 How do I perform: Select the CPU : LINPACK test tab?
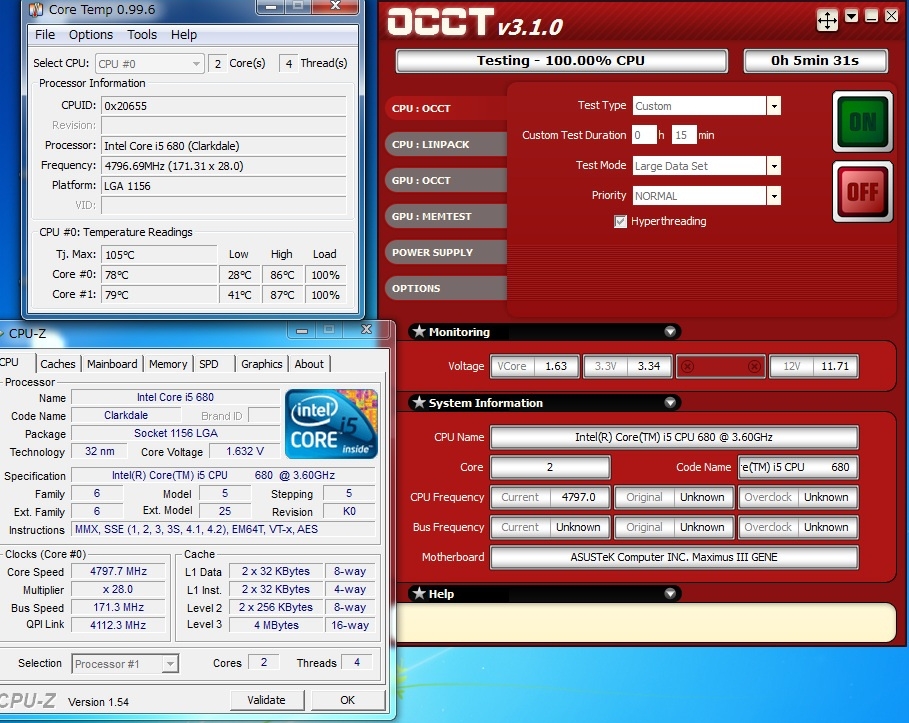[445, 144]
